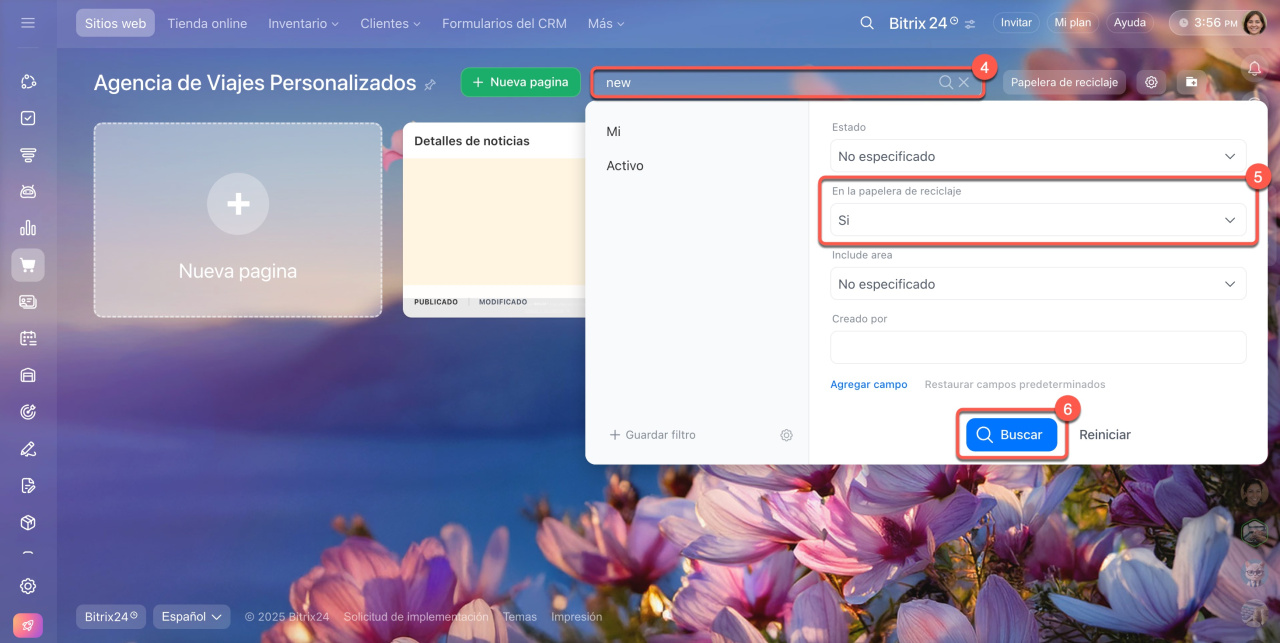Click the folder icon next to settings
1280x643 pixels.
click(1190, 82)
